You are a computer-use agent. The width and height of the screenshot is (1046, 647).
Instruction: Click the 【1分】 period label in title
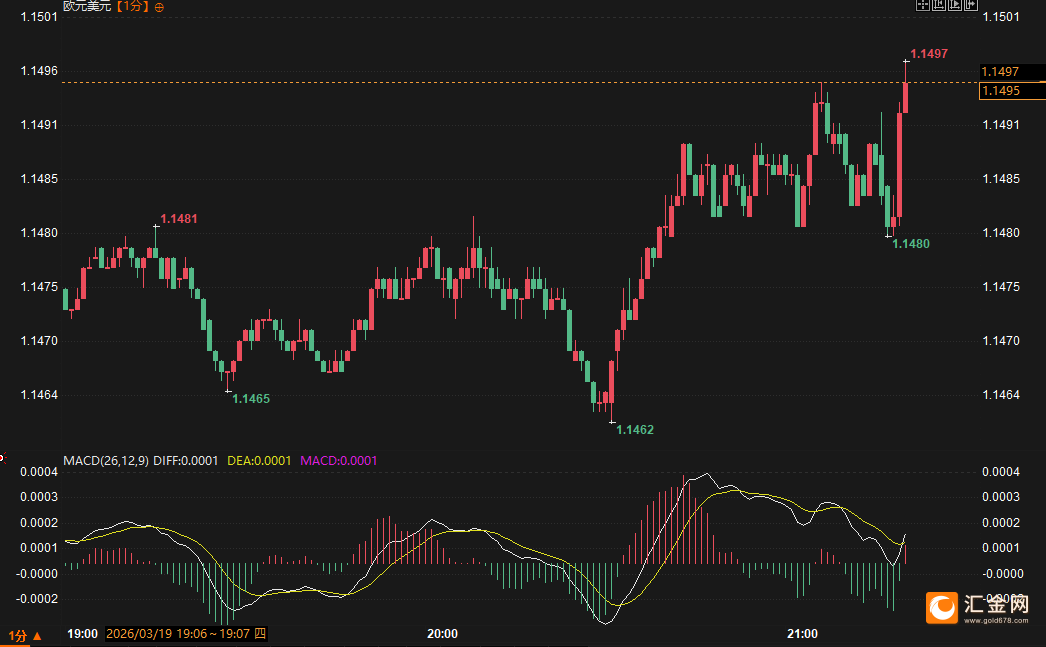pyautogui.click(x=131, y=6)
